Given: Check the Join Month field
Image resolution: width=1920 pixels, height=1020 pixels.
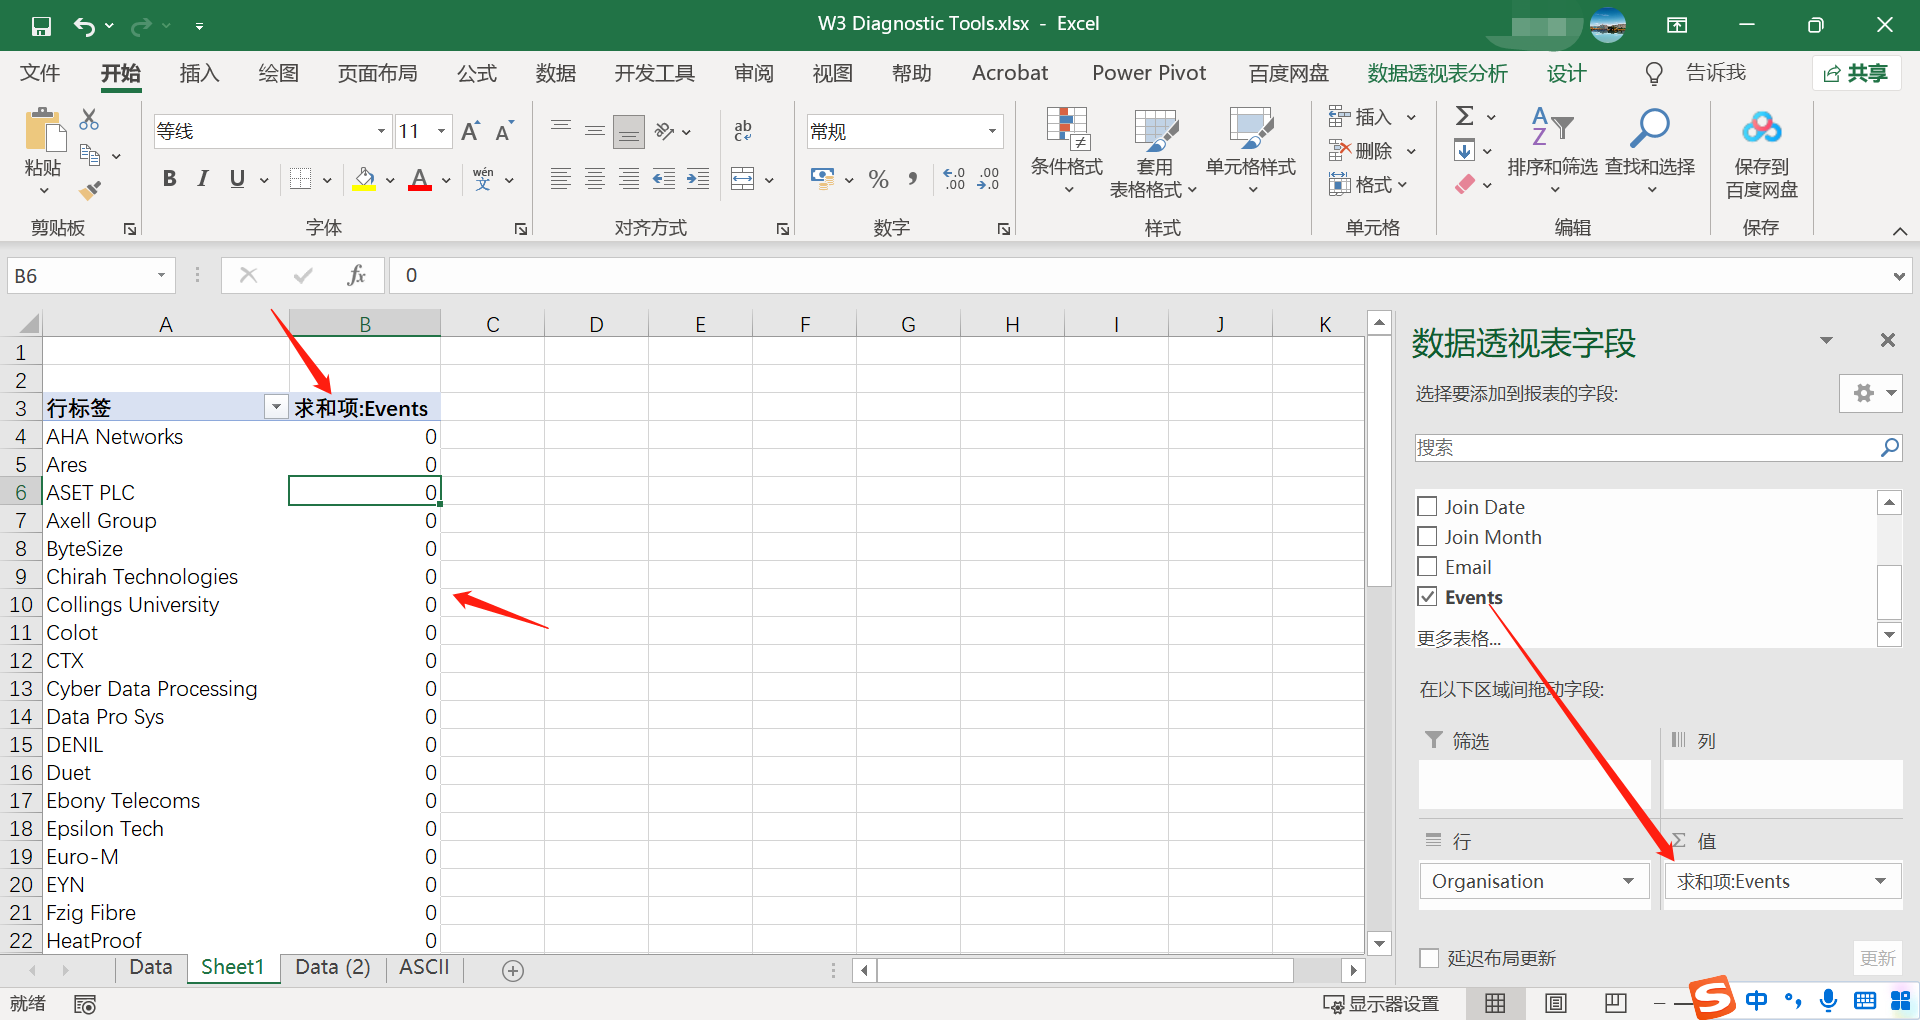Looking at the screenshot, I should click(x=1427, y=536).
